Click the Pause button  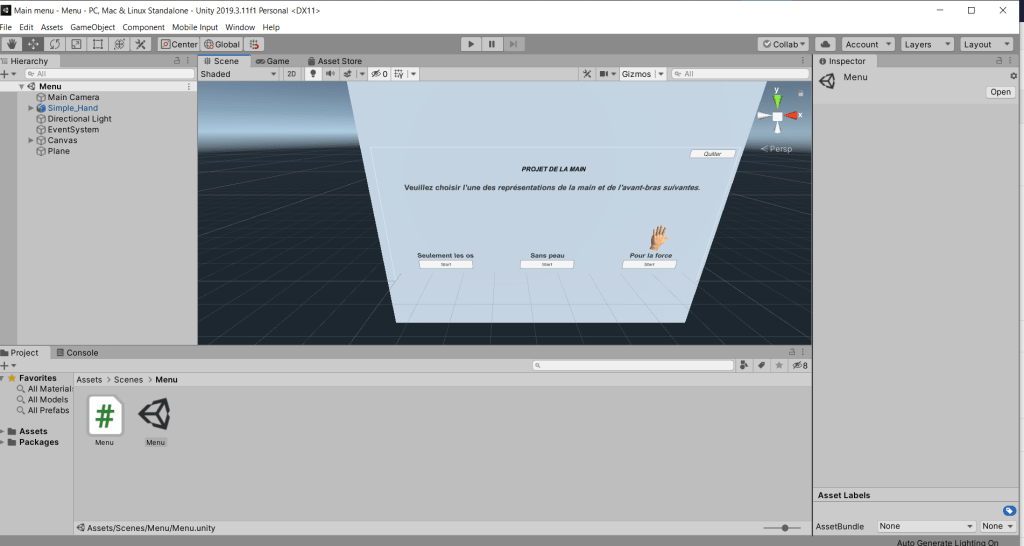pos(492,44)
